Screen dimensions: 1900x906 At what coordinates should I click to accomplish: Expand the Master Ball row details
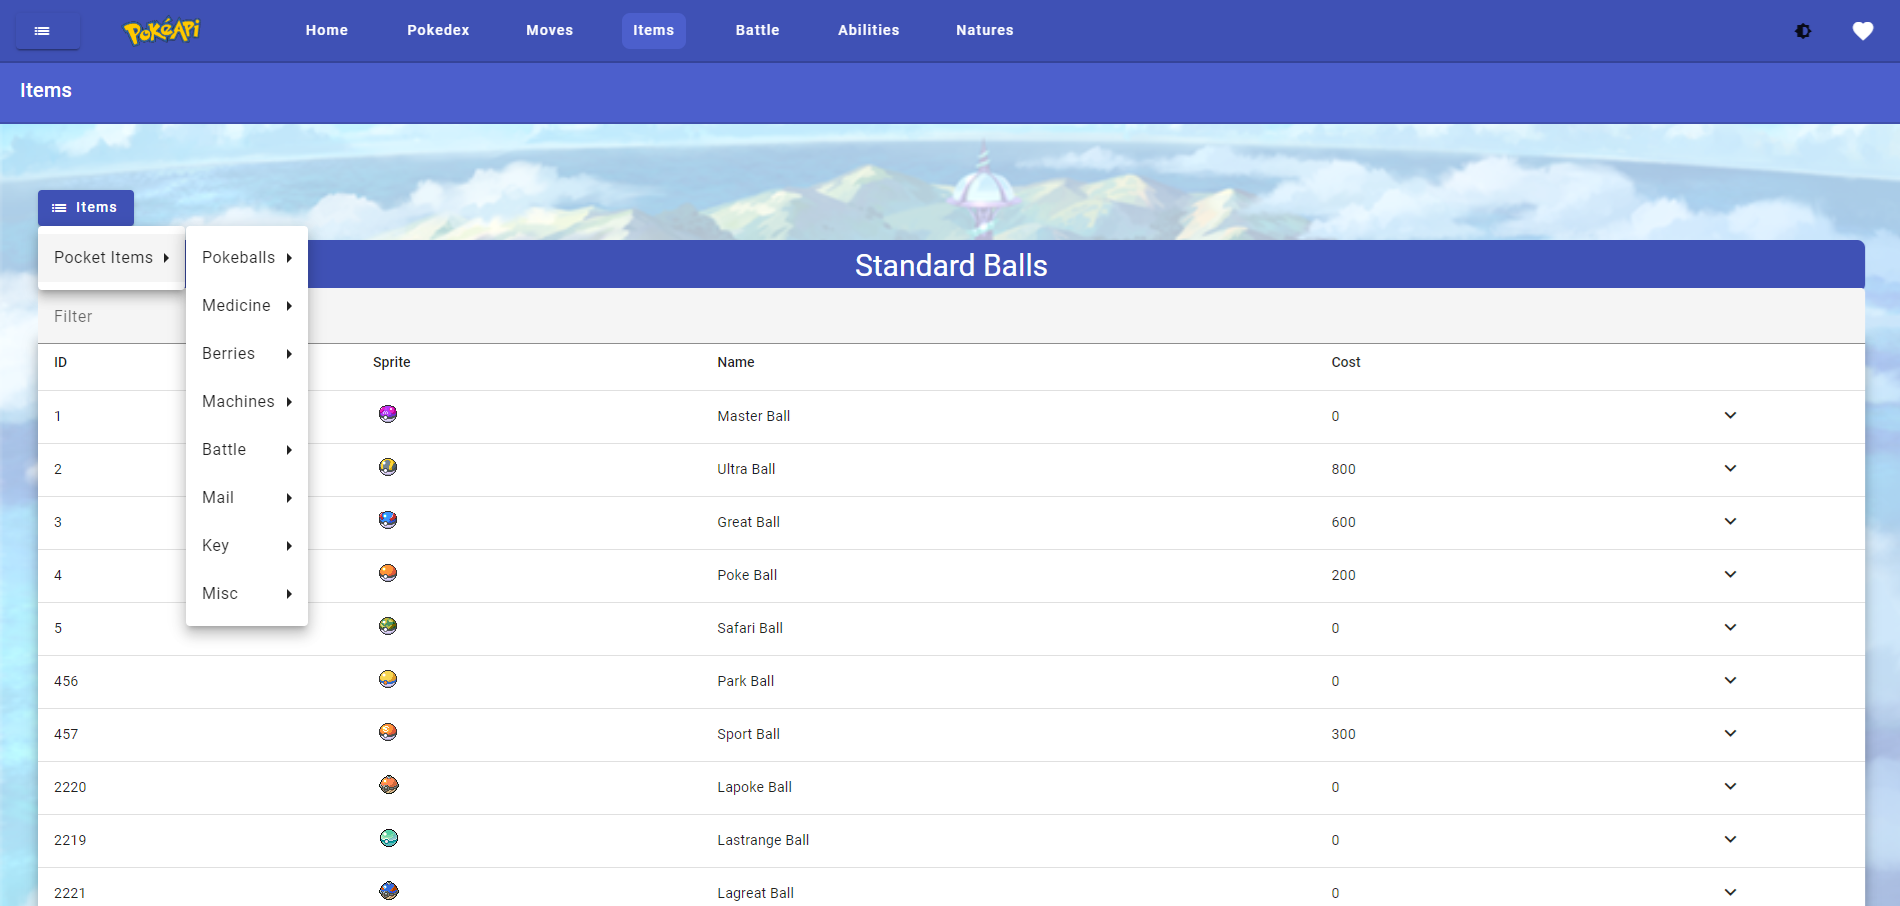click(1730, 415)
